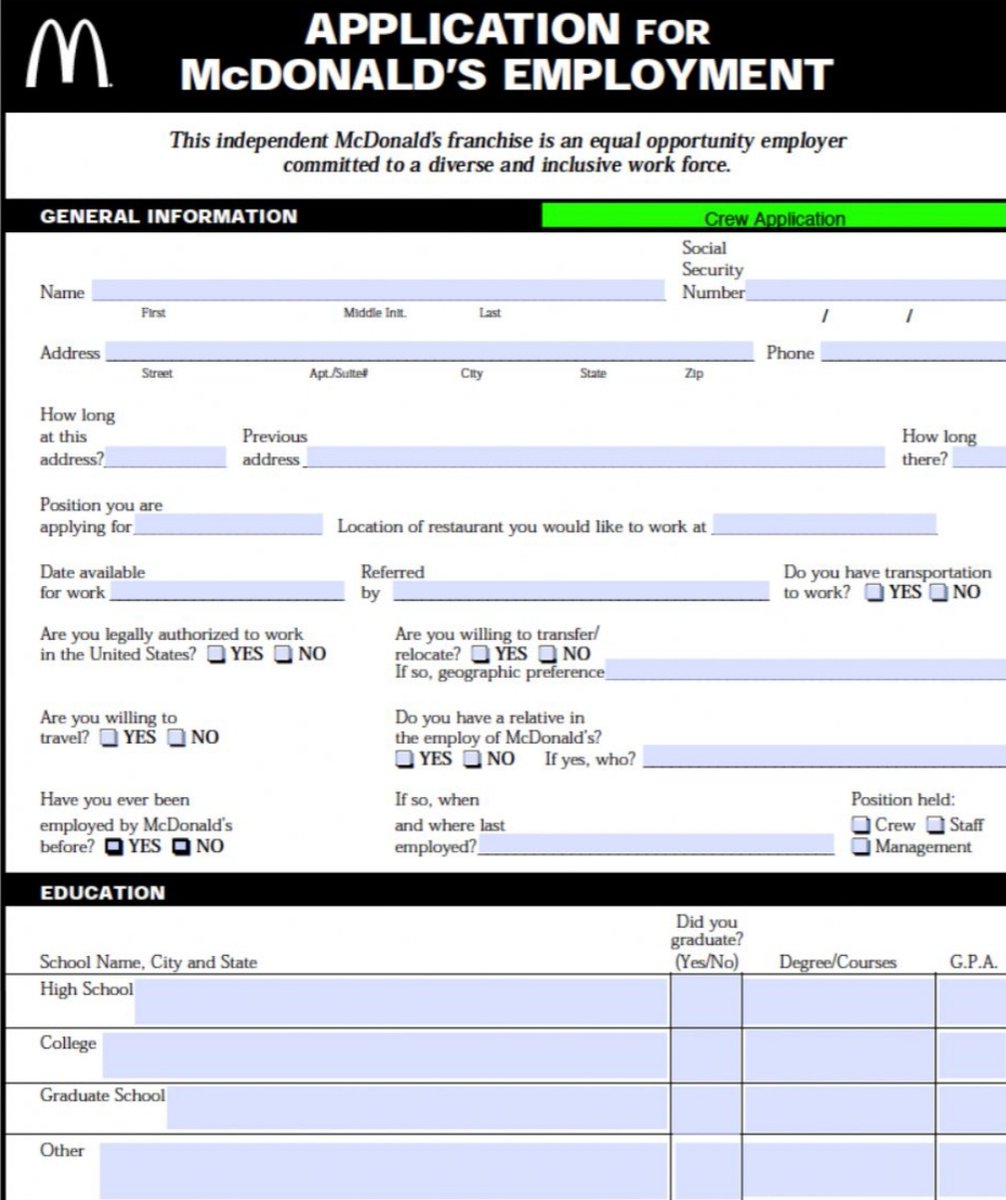Click the 'How long at this address' field

coord(165,458)
